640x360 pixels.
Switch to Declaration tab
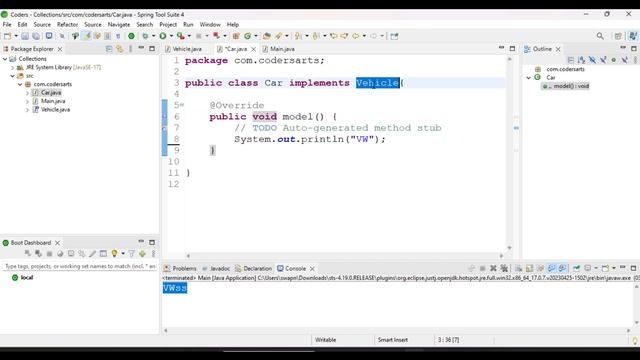(x=253, y=268)
